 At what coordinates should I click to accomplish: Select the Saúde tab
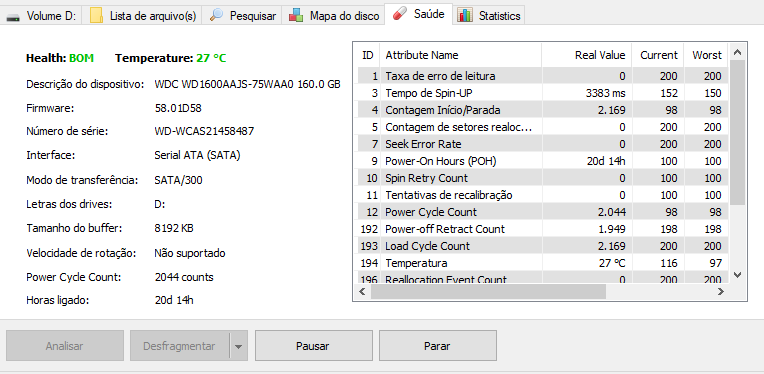418,14
